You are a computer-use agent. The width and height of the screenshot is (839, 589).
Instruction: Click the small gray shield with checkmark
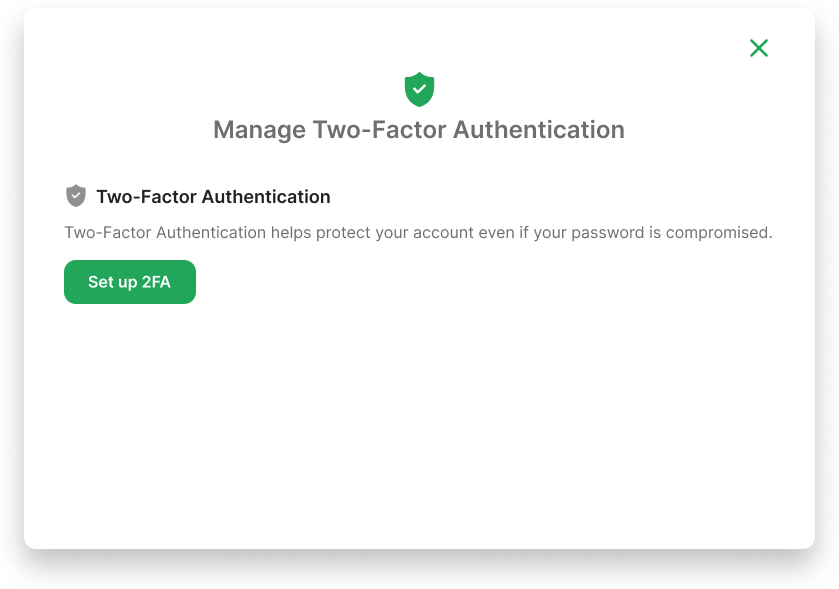pyautogui.click(x=75, y=196)
